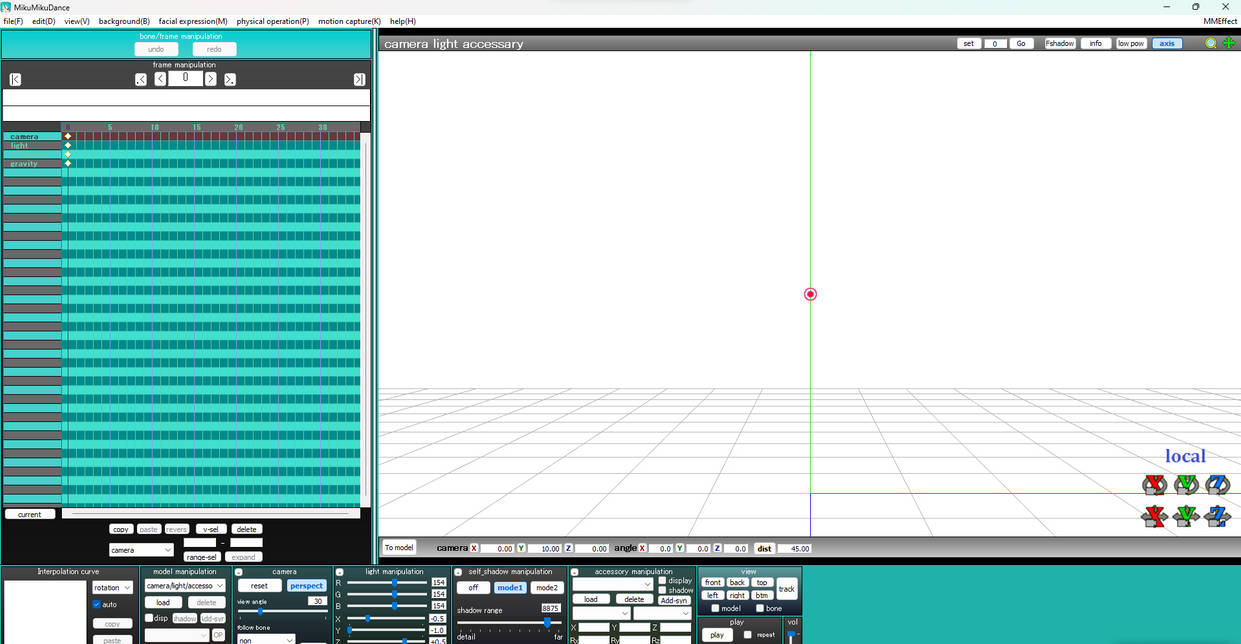The image size is (1241, 644).
Task: Go to previous keyframe arrow button
Action: pos(141,80)
